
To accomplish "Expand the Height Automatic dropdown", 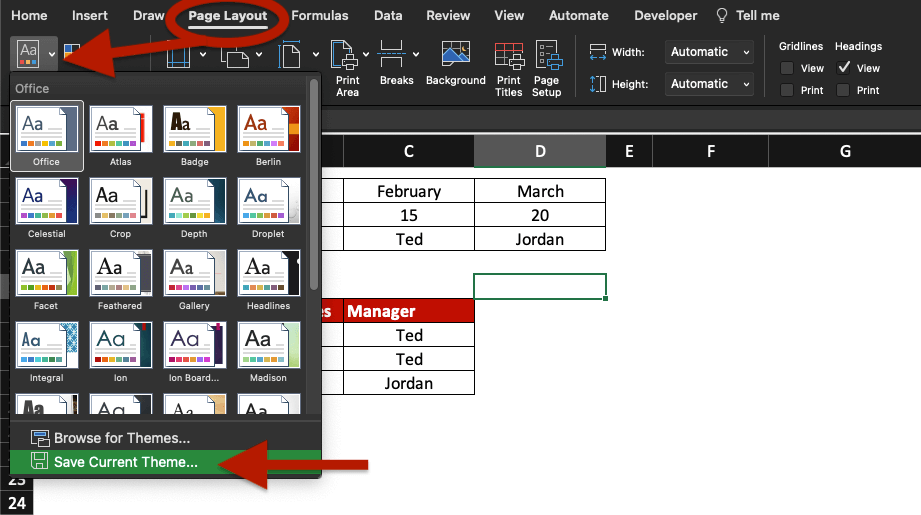I will pyautogui.click(x=710, y=84).
